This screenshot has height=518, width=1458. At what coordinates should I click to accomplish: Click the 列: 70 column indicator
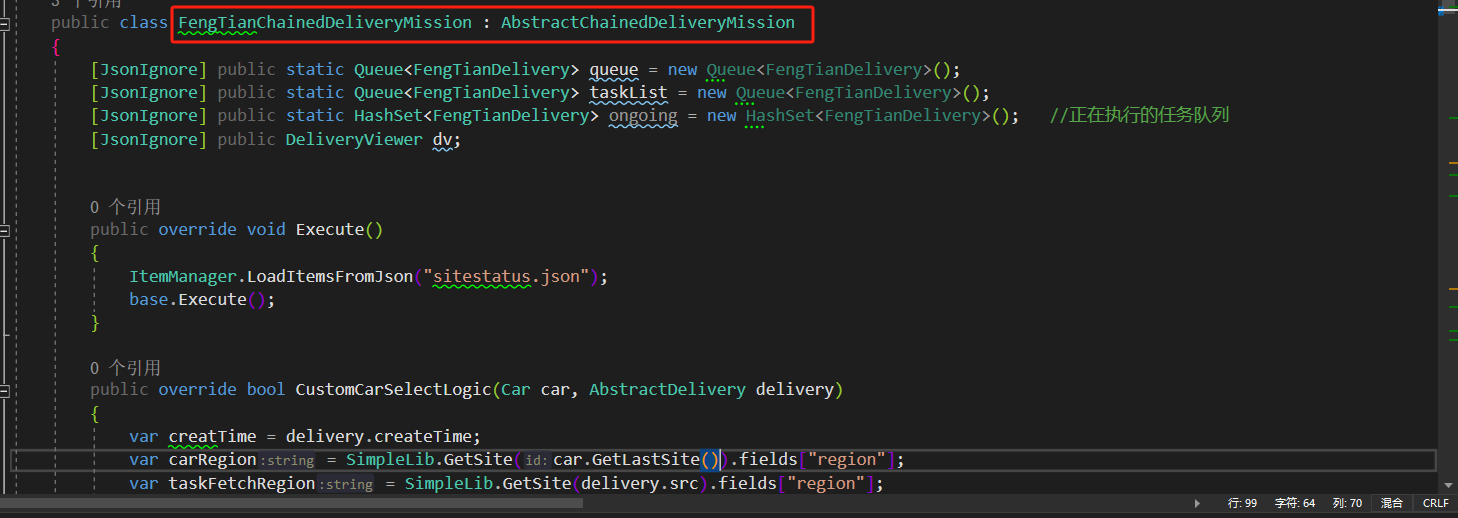click(1347, 503)
